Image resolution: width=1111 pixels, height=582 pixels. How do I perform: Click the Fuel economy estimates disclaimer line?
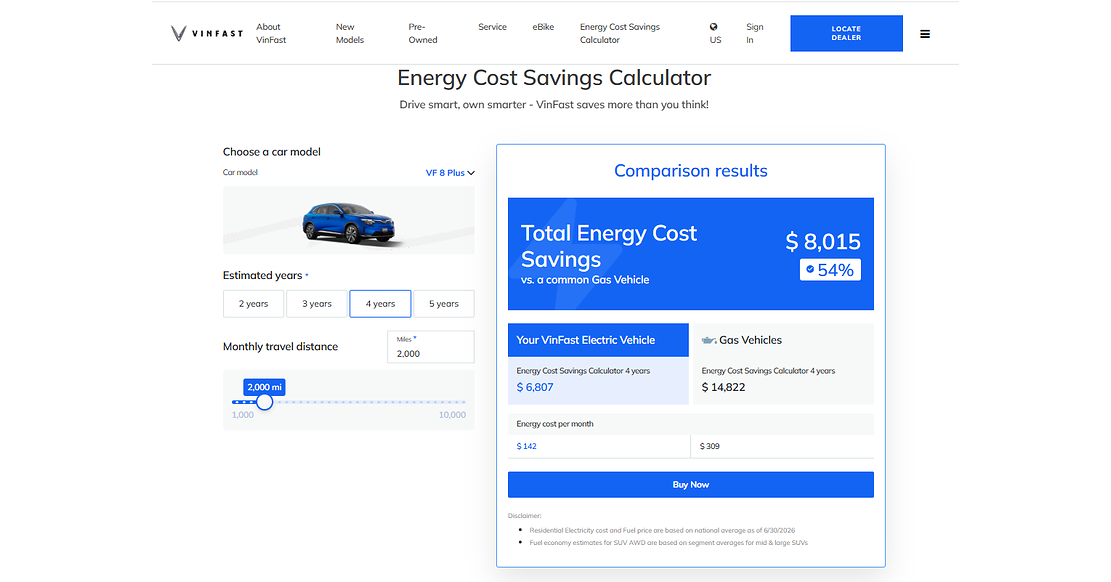668,543
